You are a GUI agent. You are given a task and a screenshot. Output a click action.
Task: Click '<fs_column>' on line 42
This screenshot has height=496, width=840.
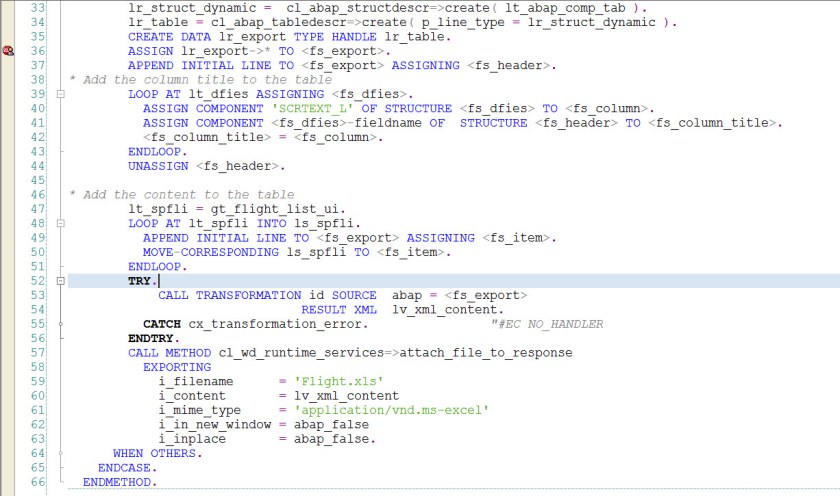(x=335, y=138)
